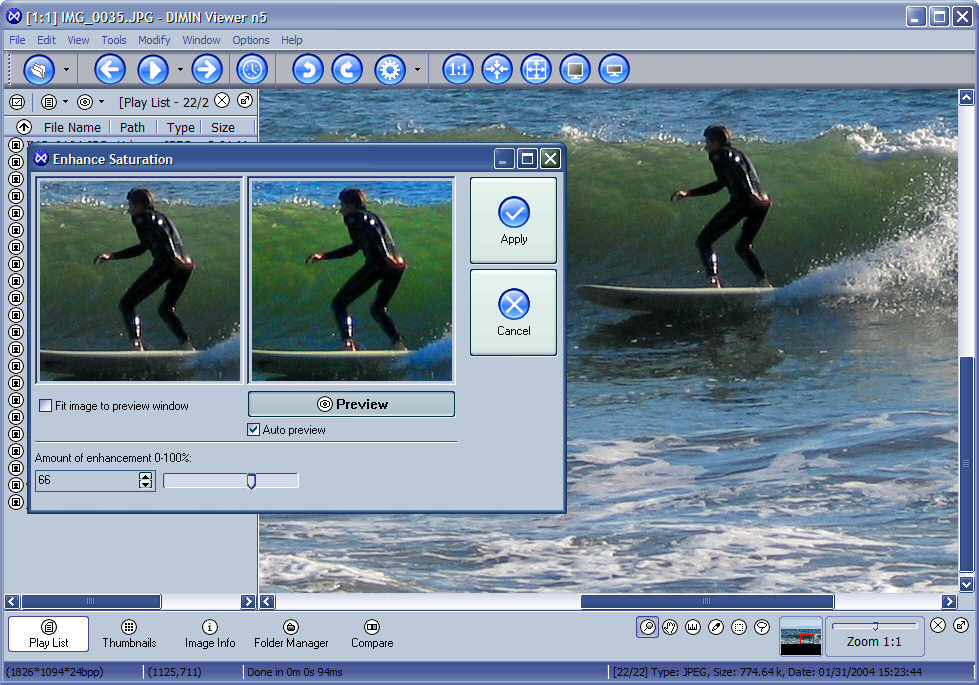The width and height of the screenshot is (979, 685).
Task: Open the dropdown next to the open files icon
Action: coord(66,69)
